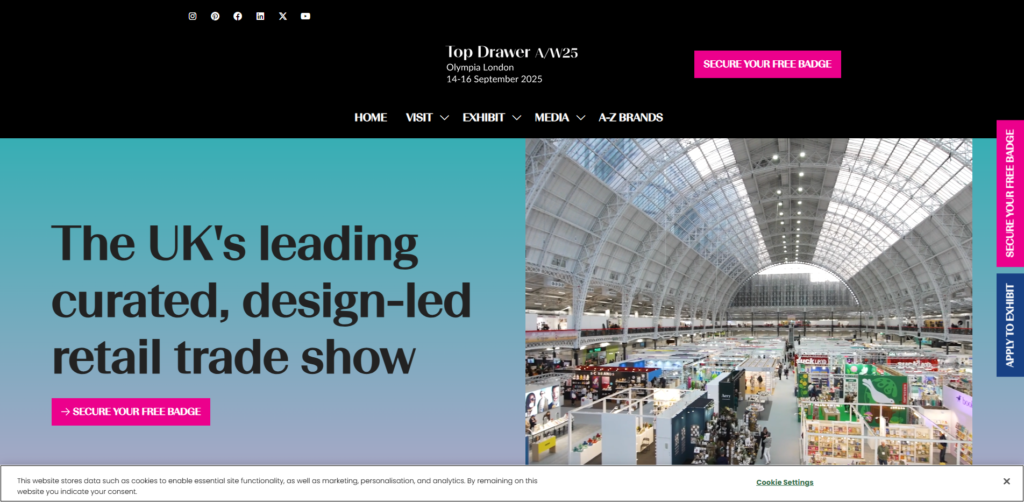
Task: Click the '14-16 September 2025' date text
Action: pyautogui.click(x=494, y=80)
